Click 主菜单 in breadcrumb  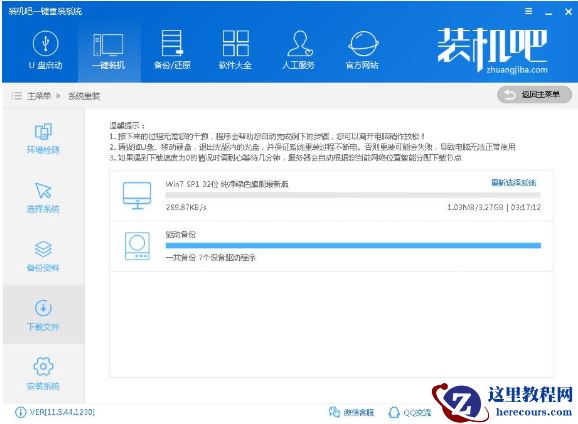[x=38, y=96]
